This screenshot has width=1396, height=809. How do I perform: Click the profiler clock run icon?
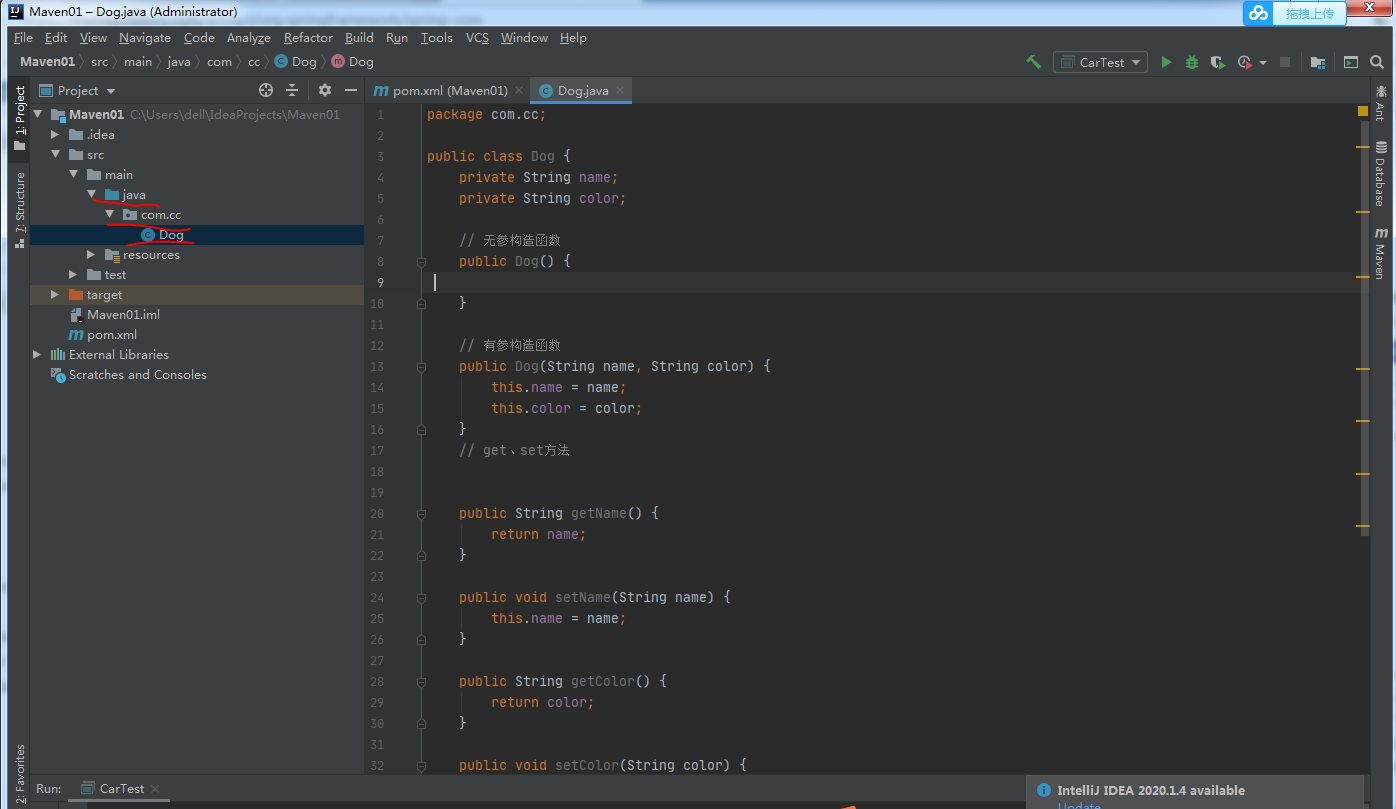pos(1244,62)
